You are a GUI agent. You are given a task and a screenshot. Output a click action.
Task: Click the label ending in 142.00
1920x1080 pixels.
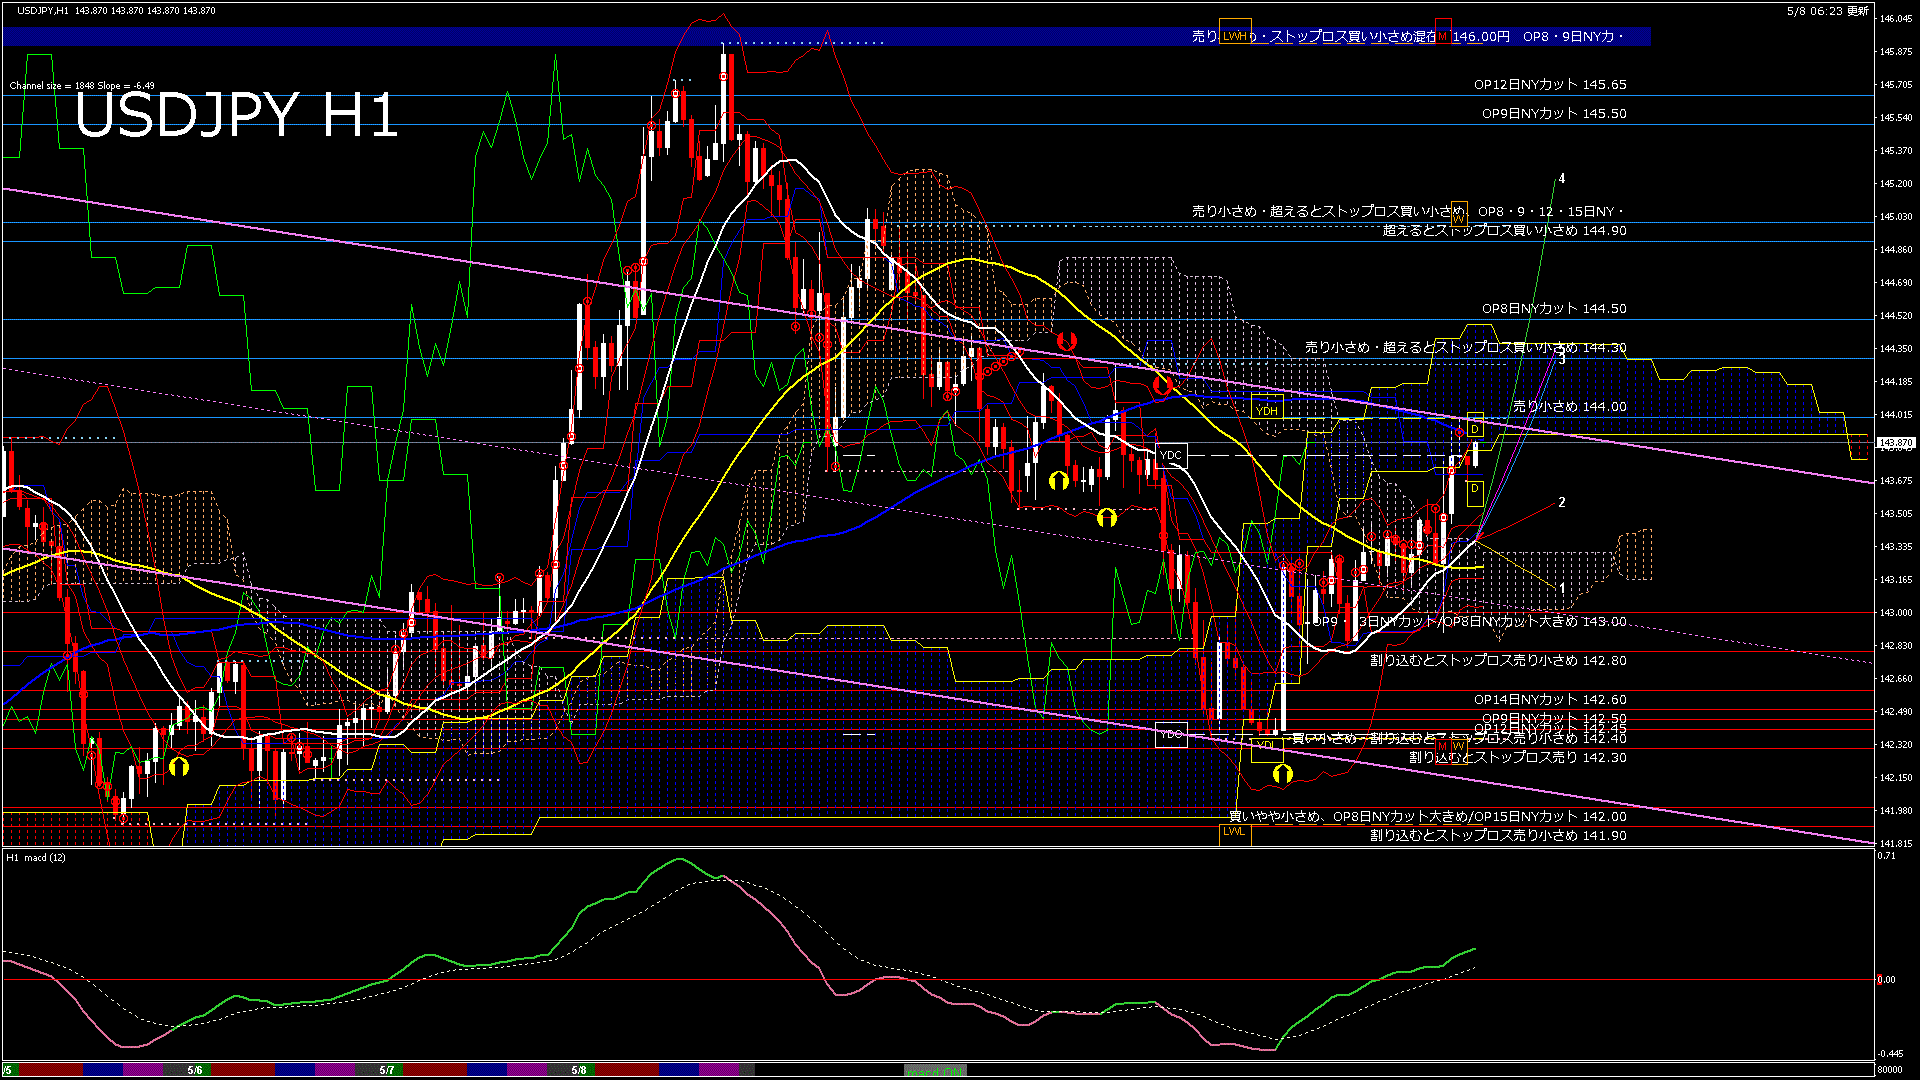(x=1428, y=817)
